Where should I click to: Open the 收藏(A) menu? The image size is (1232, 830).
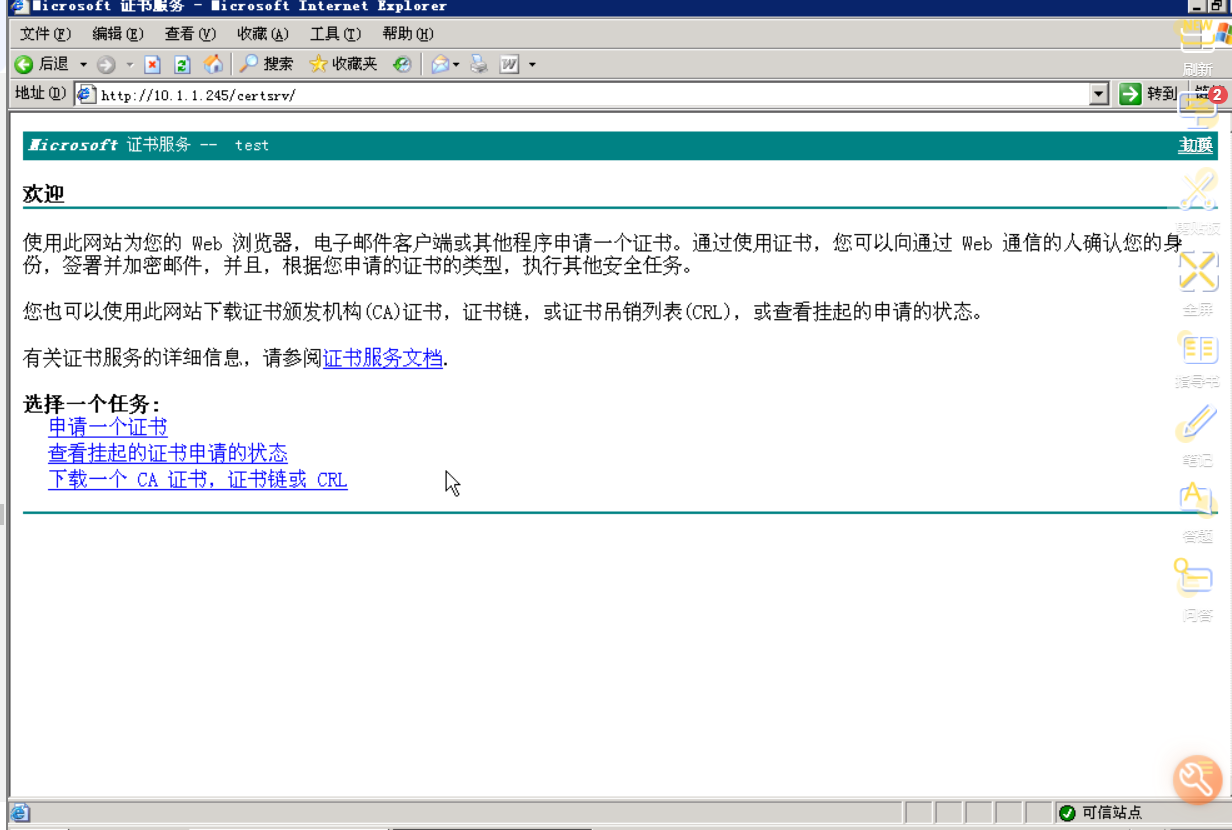click(262, 34)
